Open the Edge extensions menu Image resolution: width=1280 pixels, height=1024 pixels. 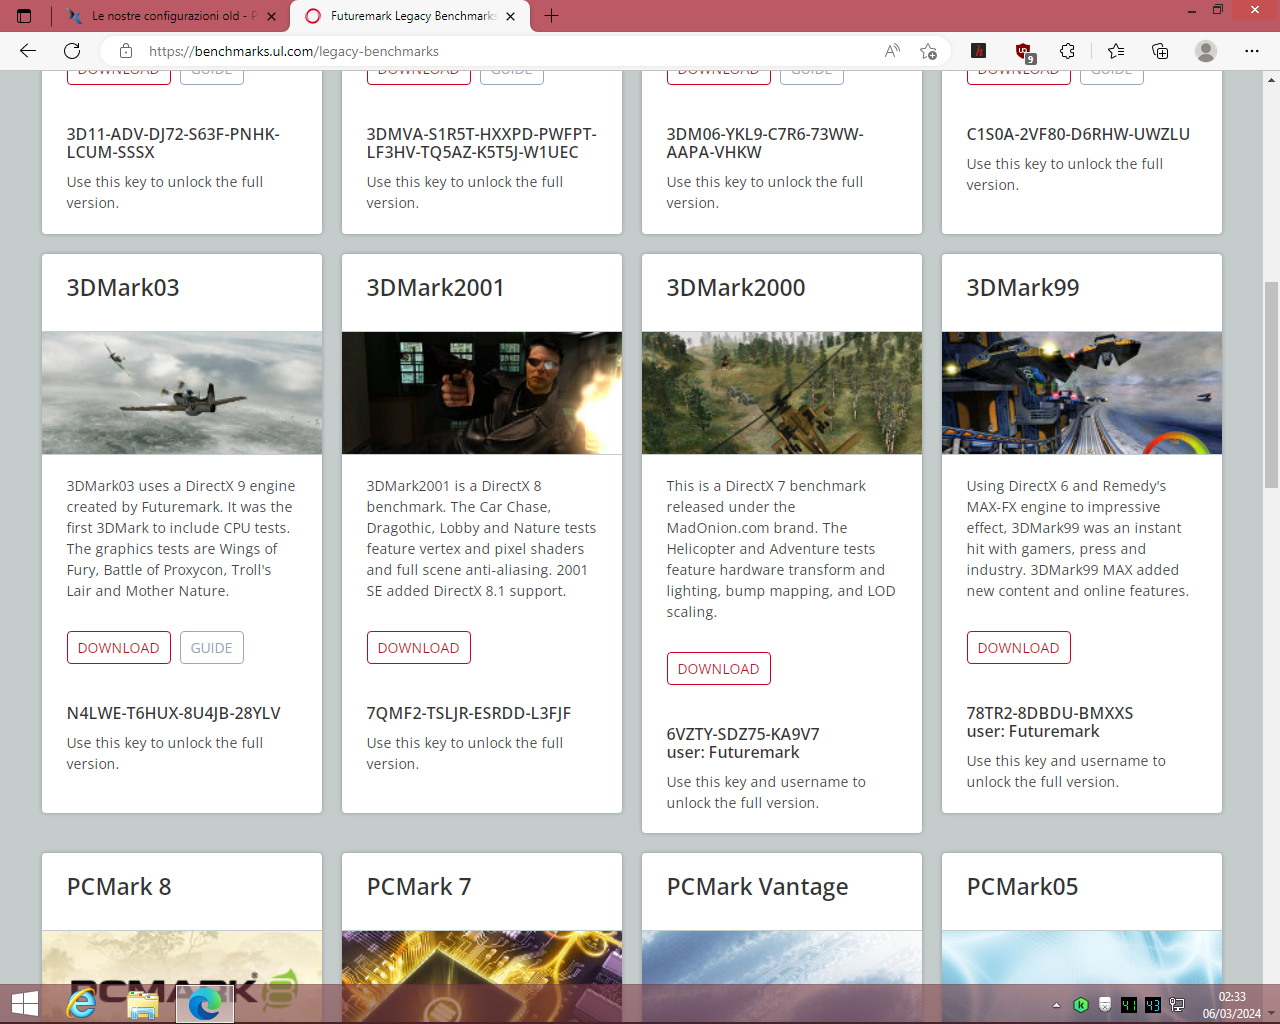(1067, 51)
